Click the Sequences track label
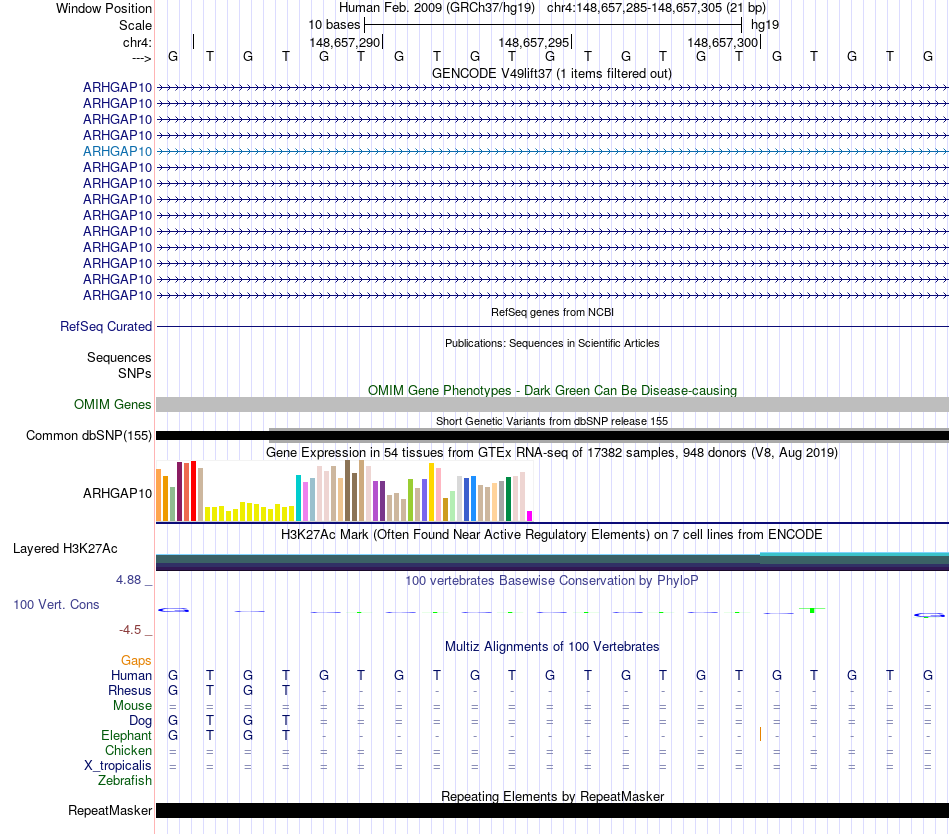 pos(119,357)
